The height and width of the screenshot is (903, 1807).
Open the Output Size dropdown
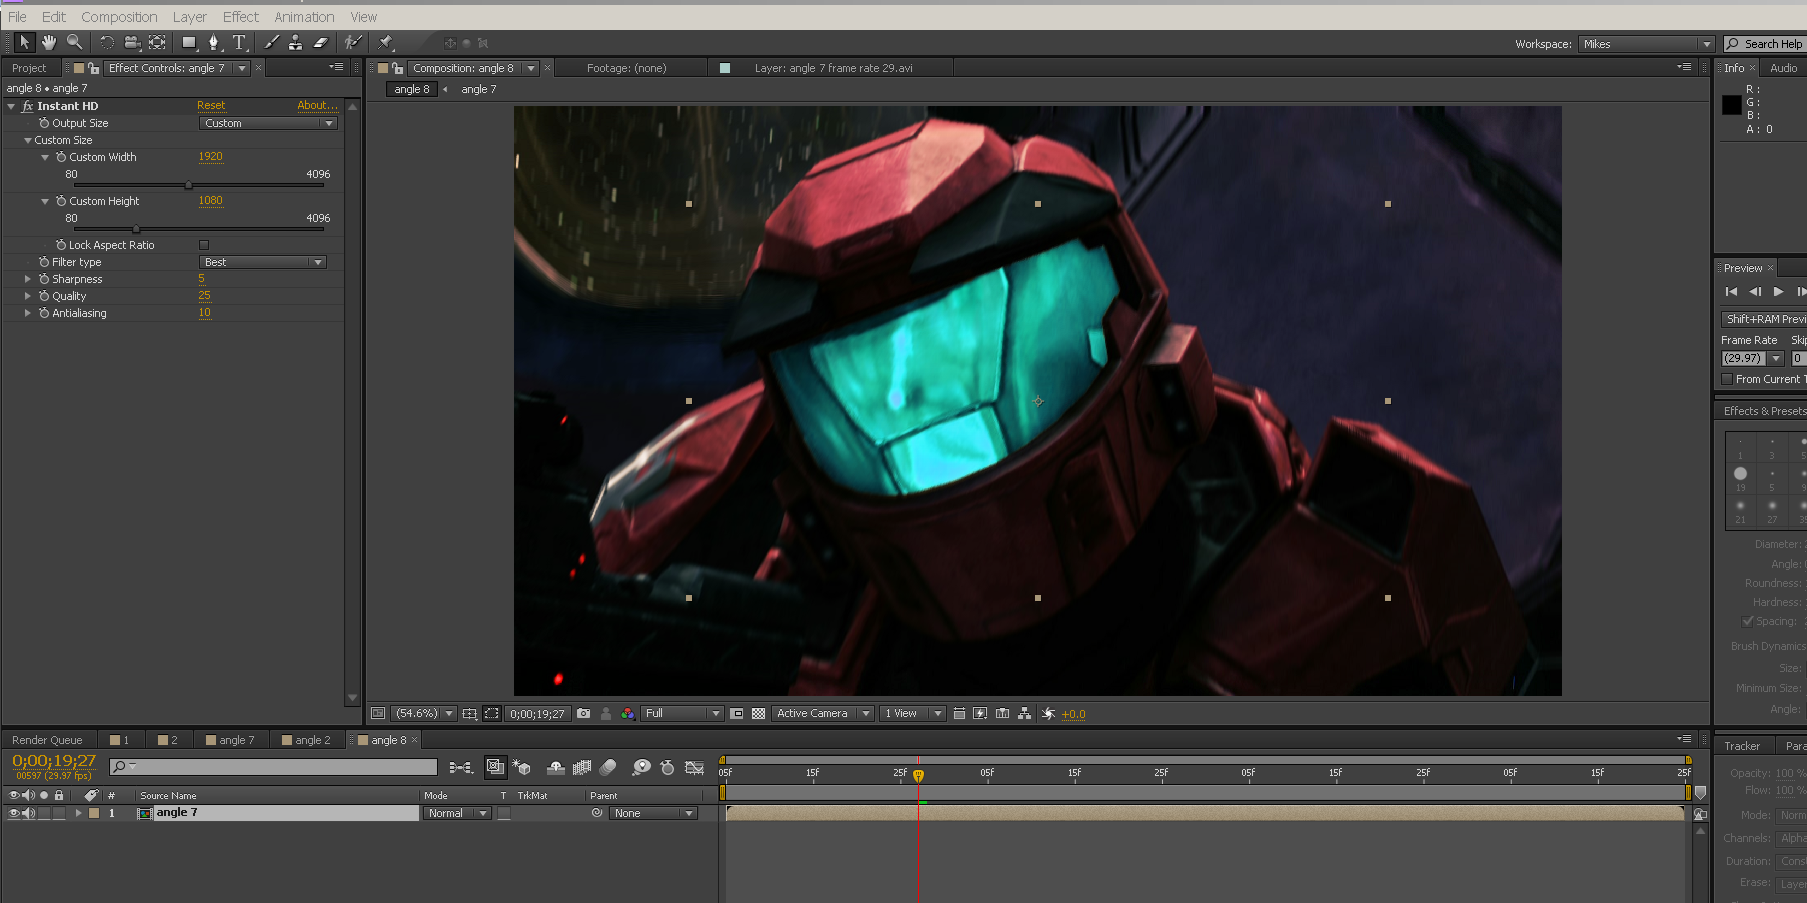[268, 123]
